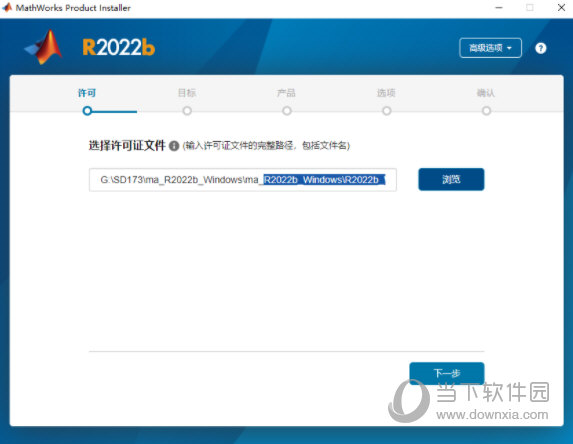Click the 下一步 next button
The width and height of the screenshot is (573, 444).
pyautogui.click(x=447, y=373)
